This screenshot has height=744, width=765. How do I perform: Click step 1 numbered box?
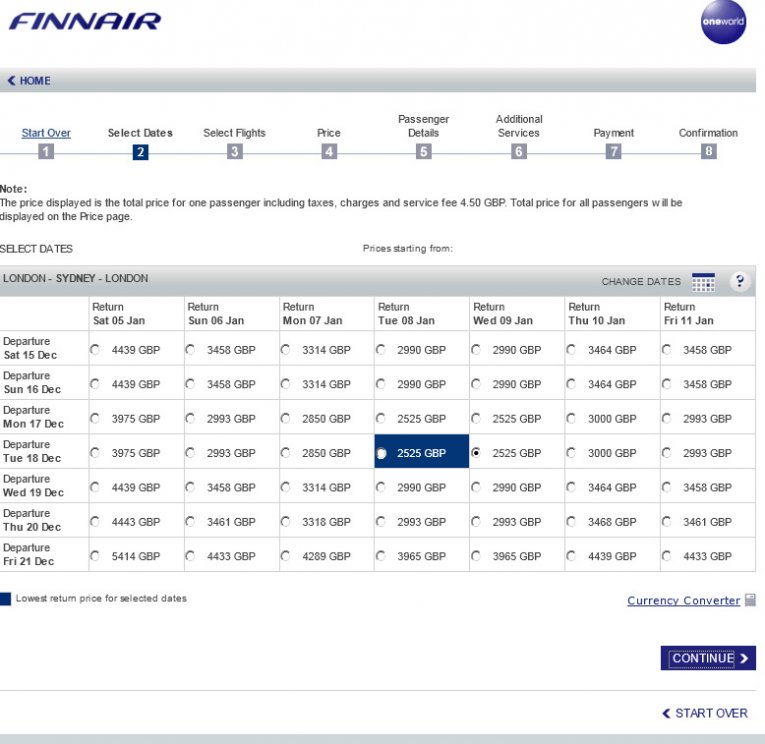46,152
